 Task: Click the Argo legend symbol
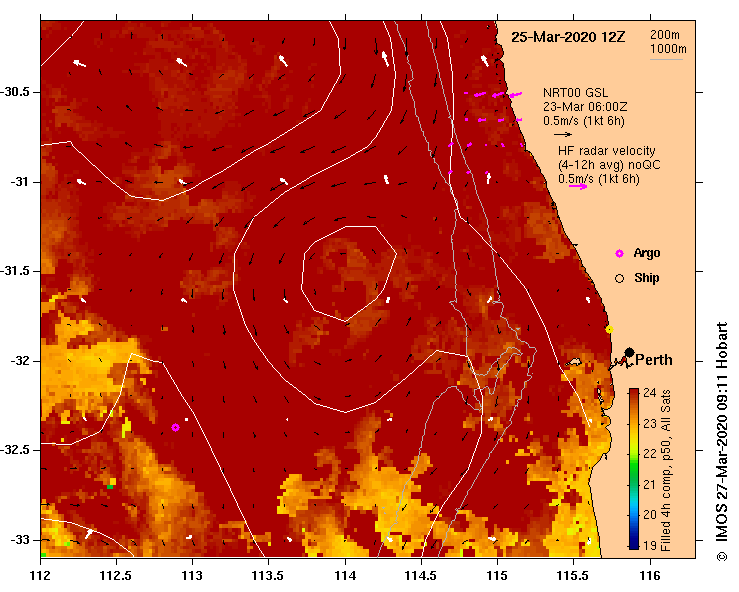(x=619, y=254)
